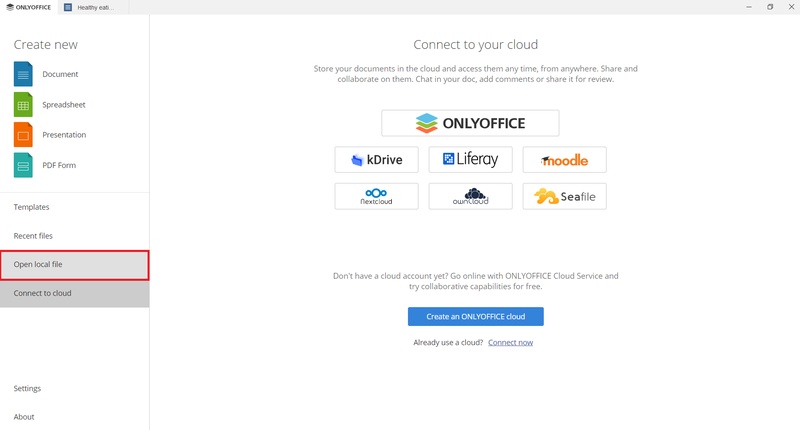This screenshot has height=430, width=800.
Task: Choose Liferay cloud provider
Action: point(470,160)
